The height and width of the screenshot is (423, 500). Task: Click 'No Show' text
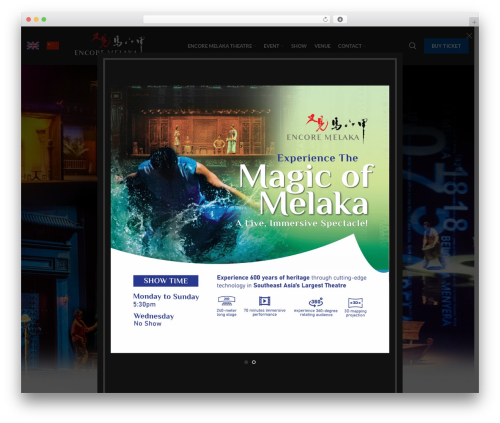147,323
